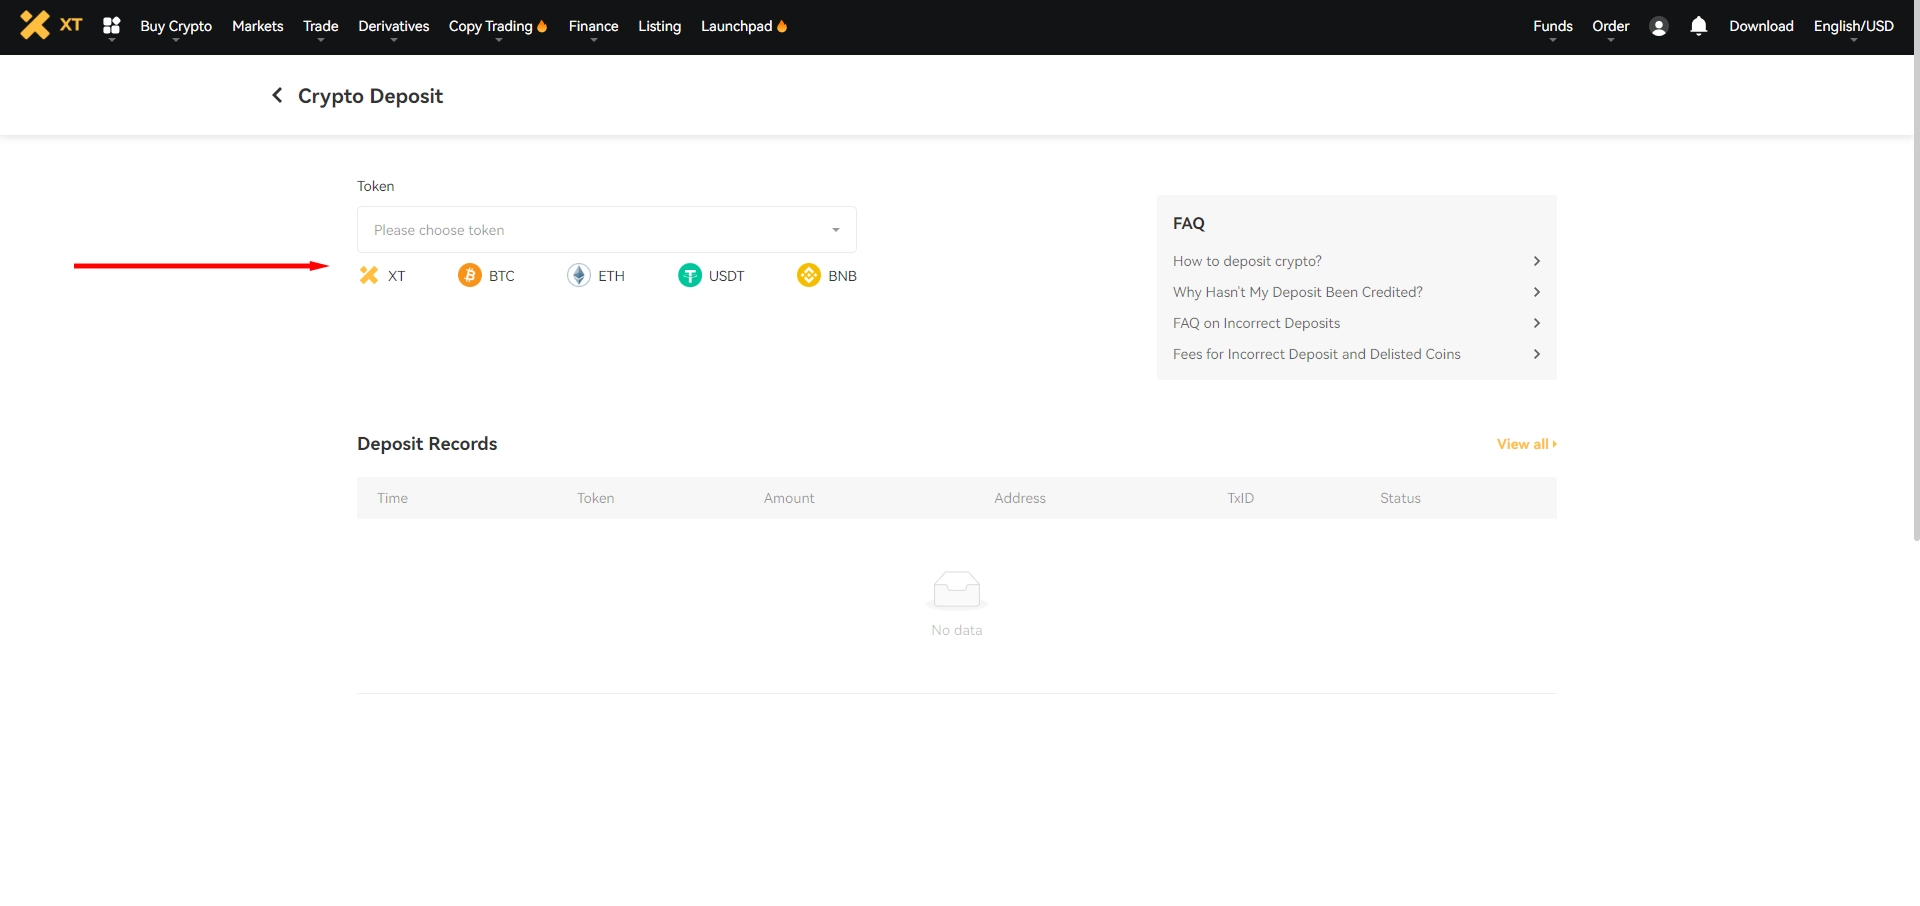This screenshot has height=906, width=1920.
Task: Click the No data empty inbox icon
Action: [957, 590]
